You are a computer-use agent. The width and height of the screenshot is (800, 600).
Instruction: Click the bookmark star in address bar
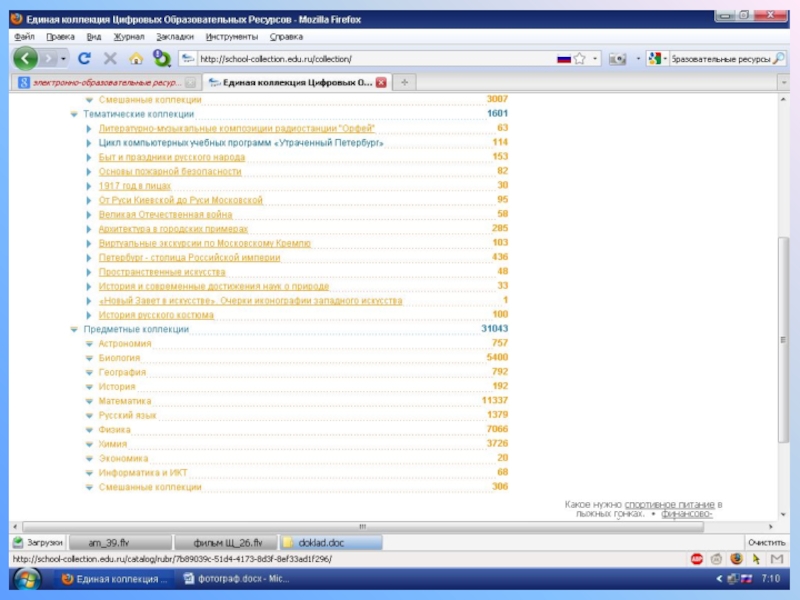(x=580, y=59)
